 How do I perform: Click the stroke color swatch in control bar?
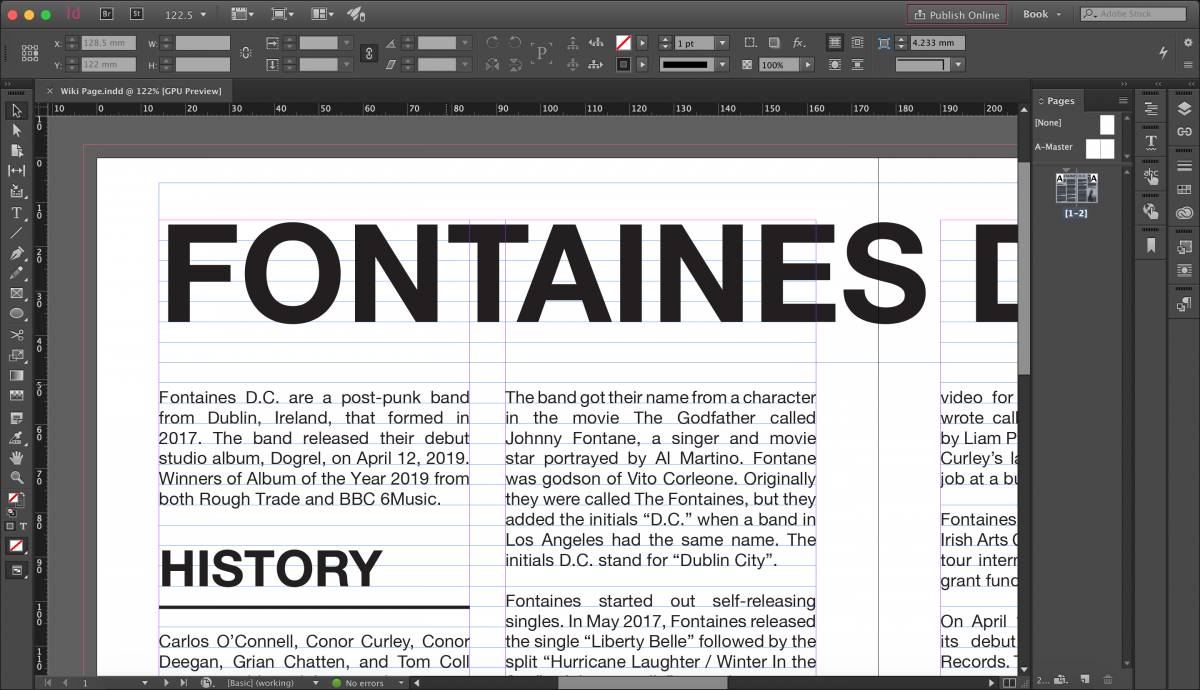(623, 65)
